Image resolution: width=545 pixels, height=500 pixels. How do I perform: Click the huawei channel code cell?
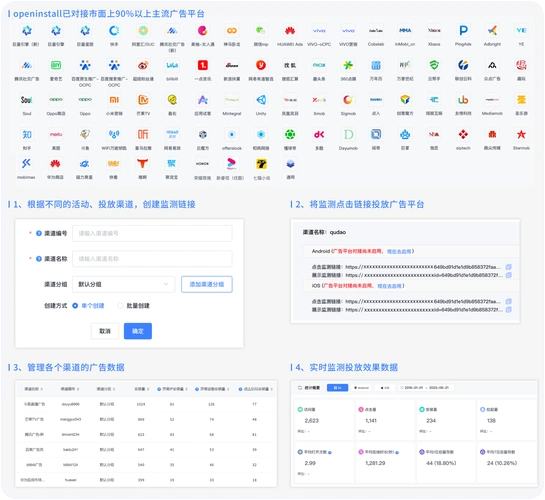(71, 480)
